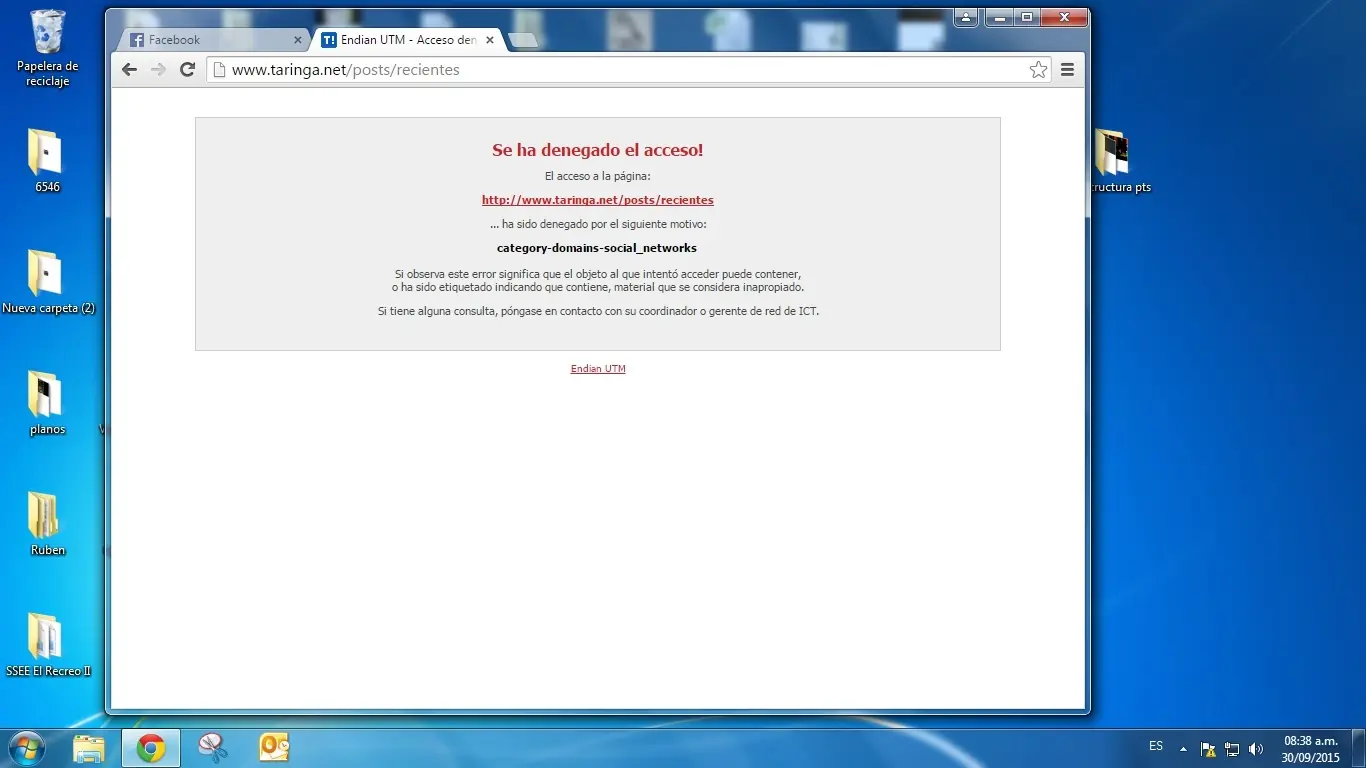Minimize the Chrome window
Image resolution: width=1366 pixels, height=768 pixels.
point(999,17)
